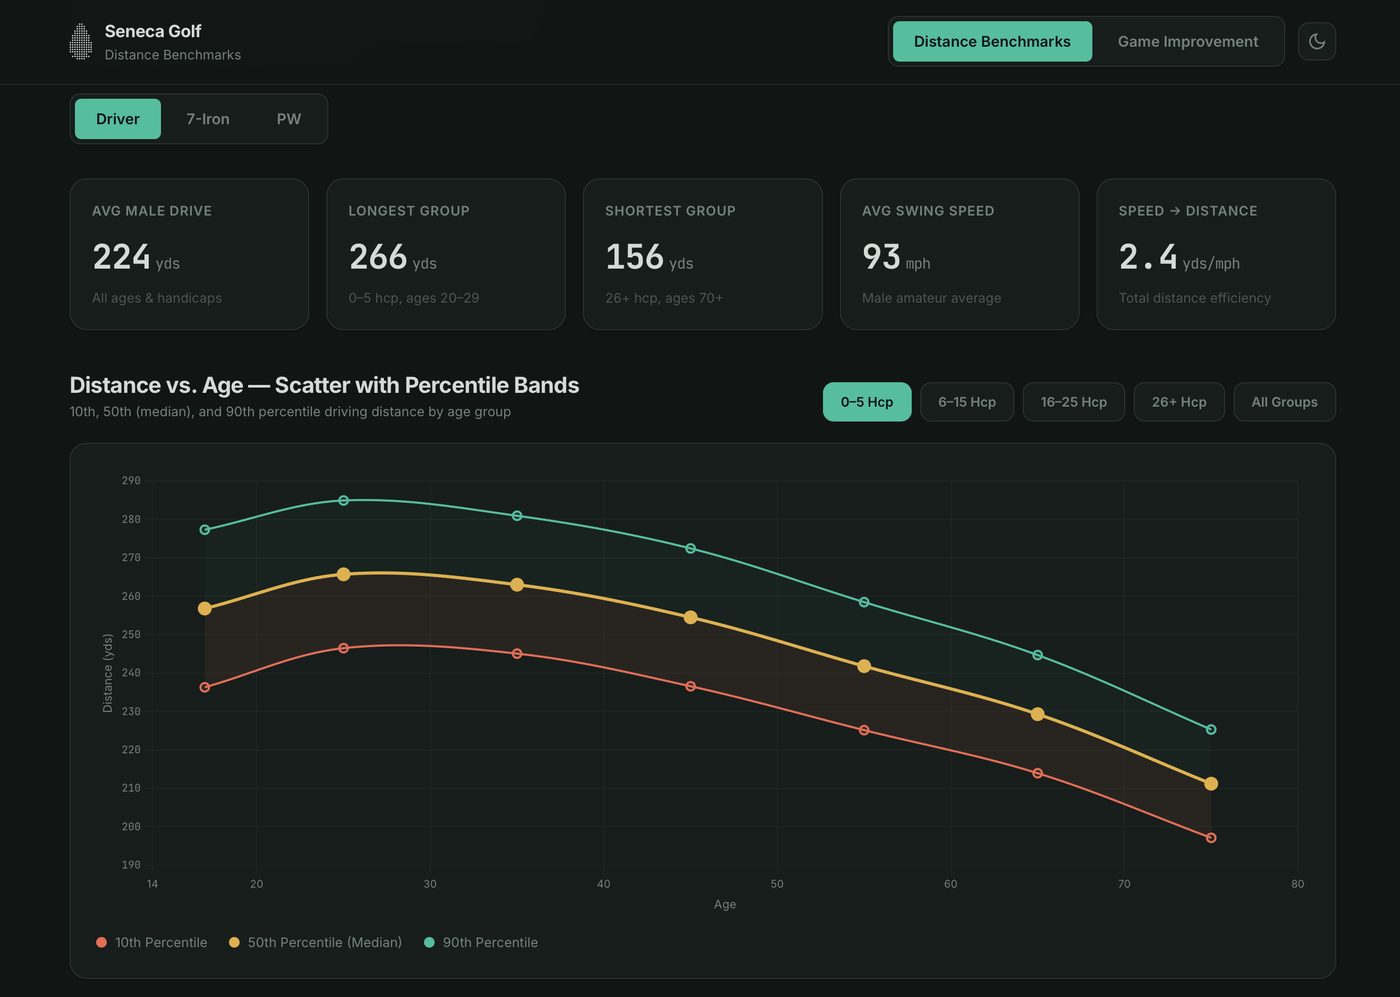Filter chart by 16–25 Hcp
The image size is (1400, 997).
coord(1074,402)
